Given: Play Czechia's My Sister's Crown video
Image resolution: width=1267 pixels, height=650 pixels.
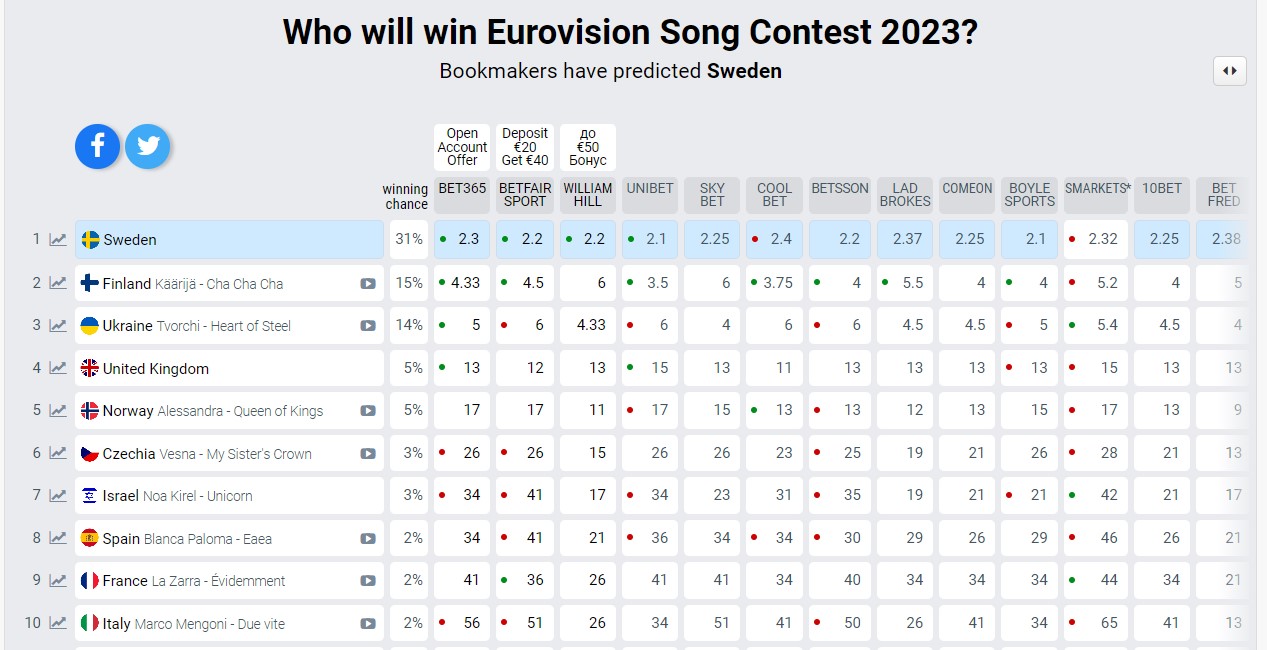Looking at the screenshot, I should (x=368, y=454).
